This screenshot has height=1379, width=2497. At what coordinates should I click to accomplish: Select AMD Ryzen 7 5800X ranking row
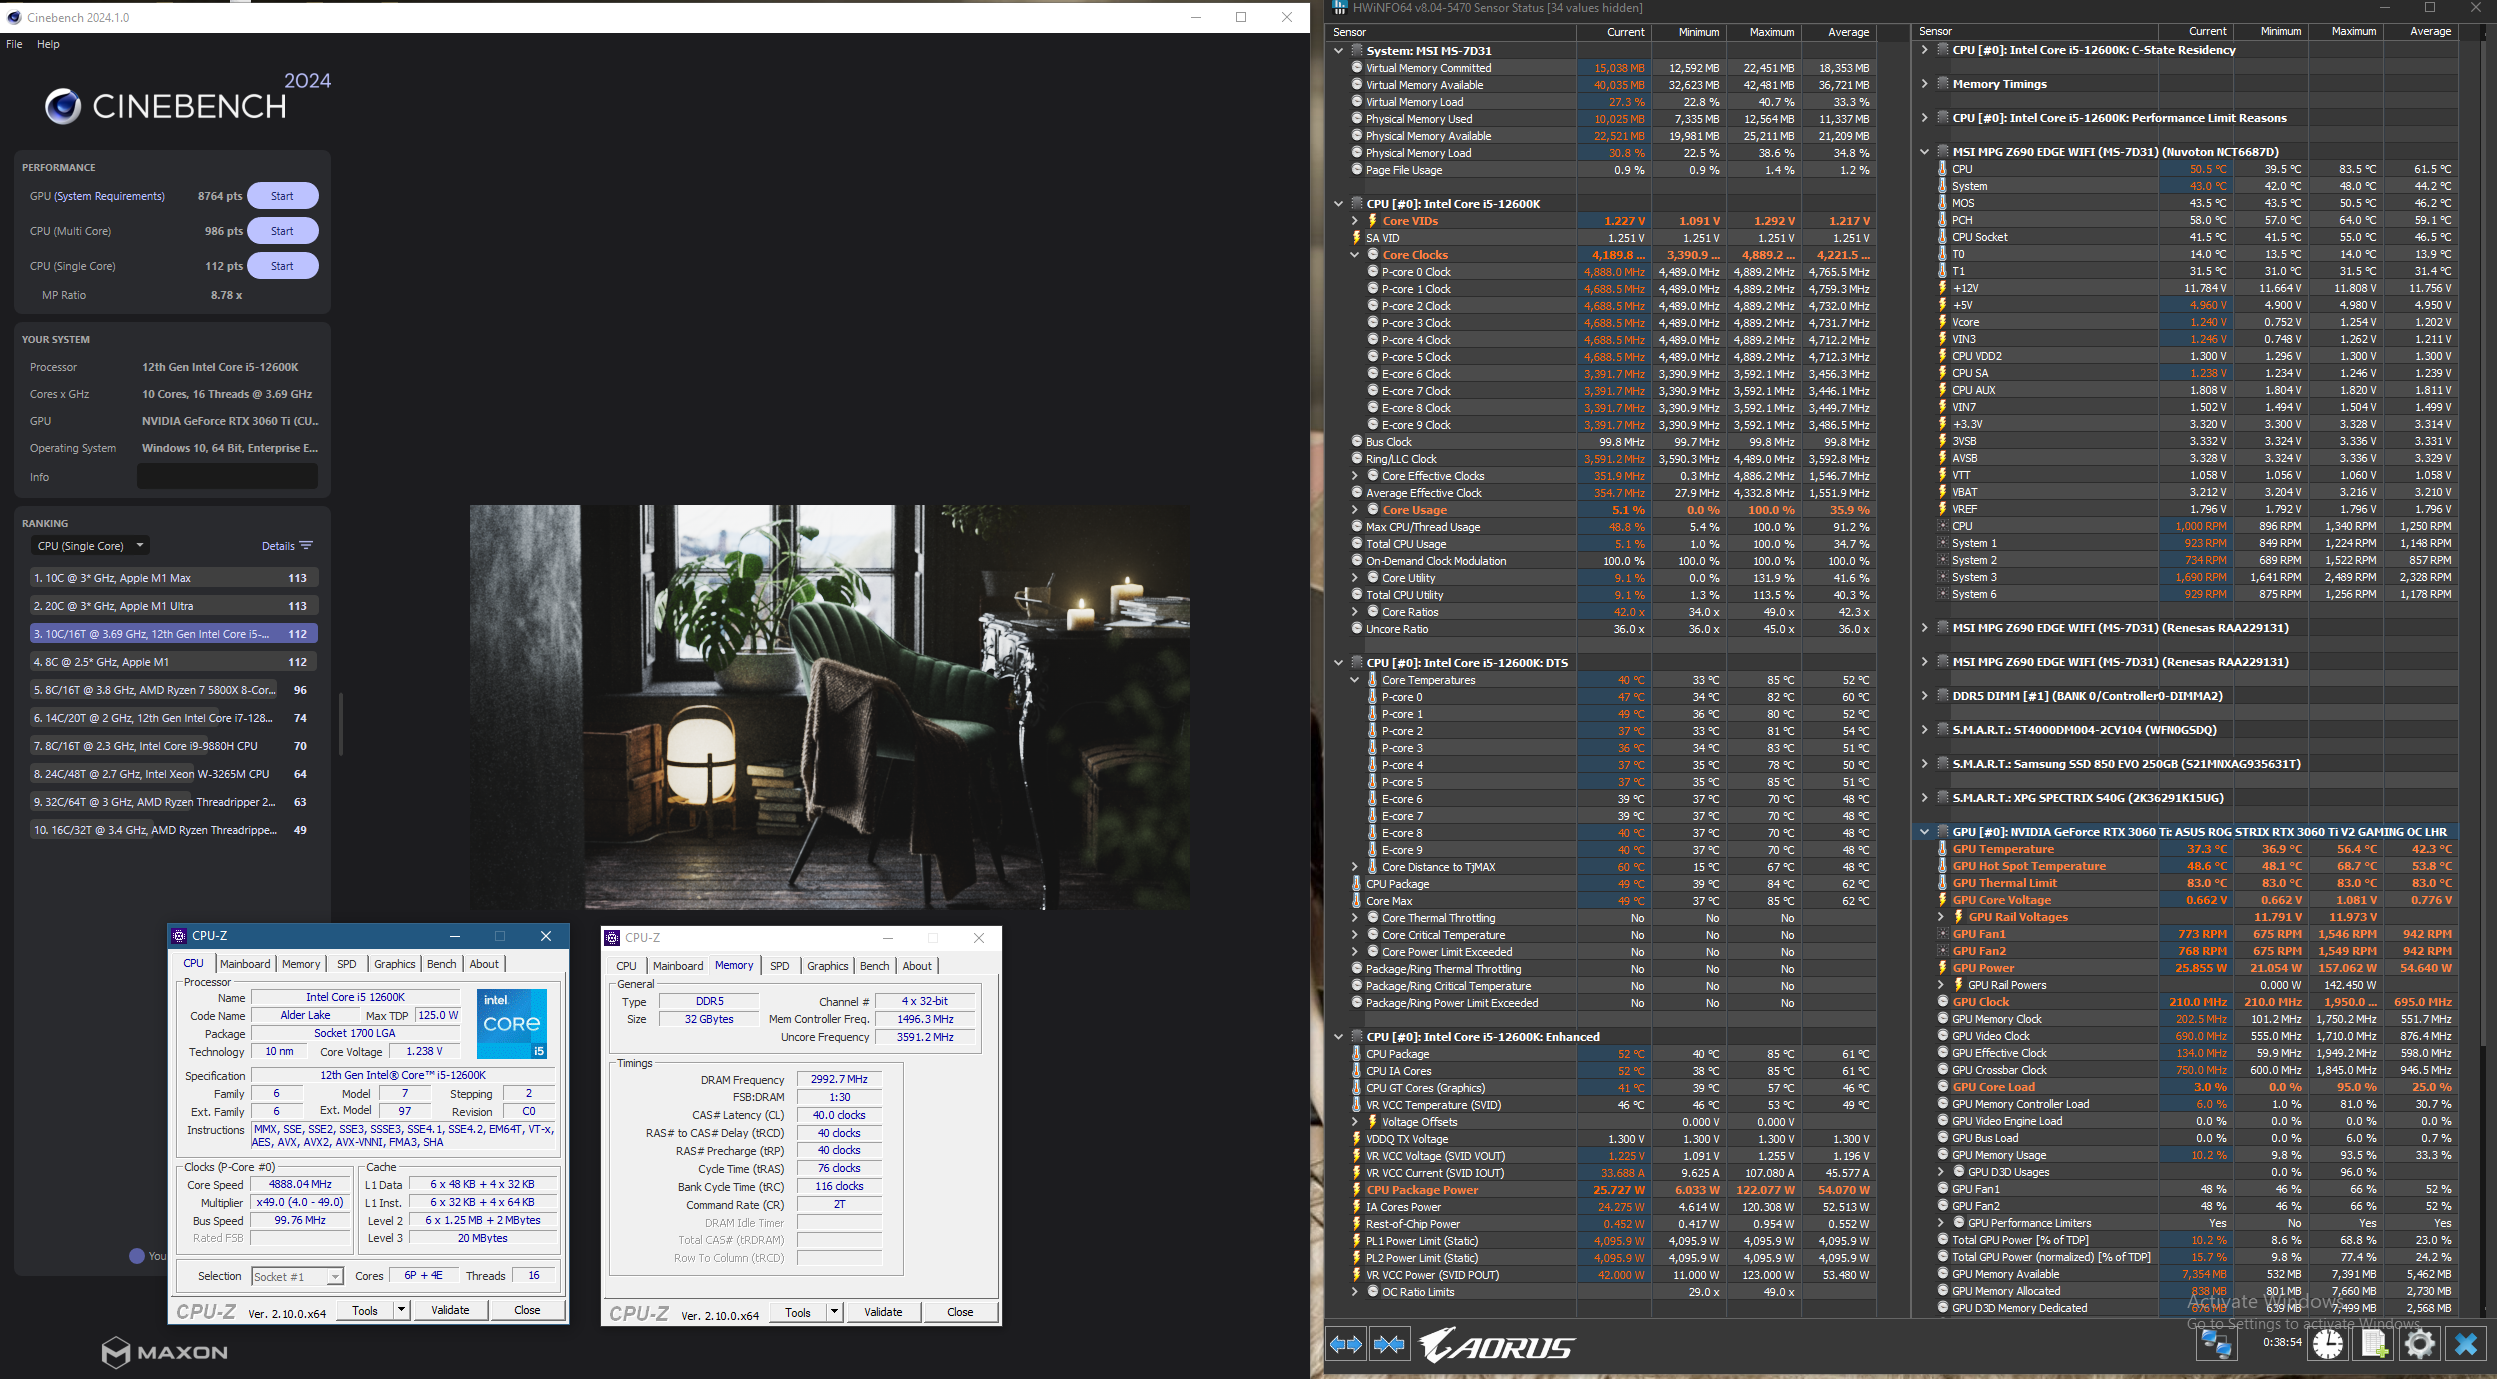174,690
